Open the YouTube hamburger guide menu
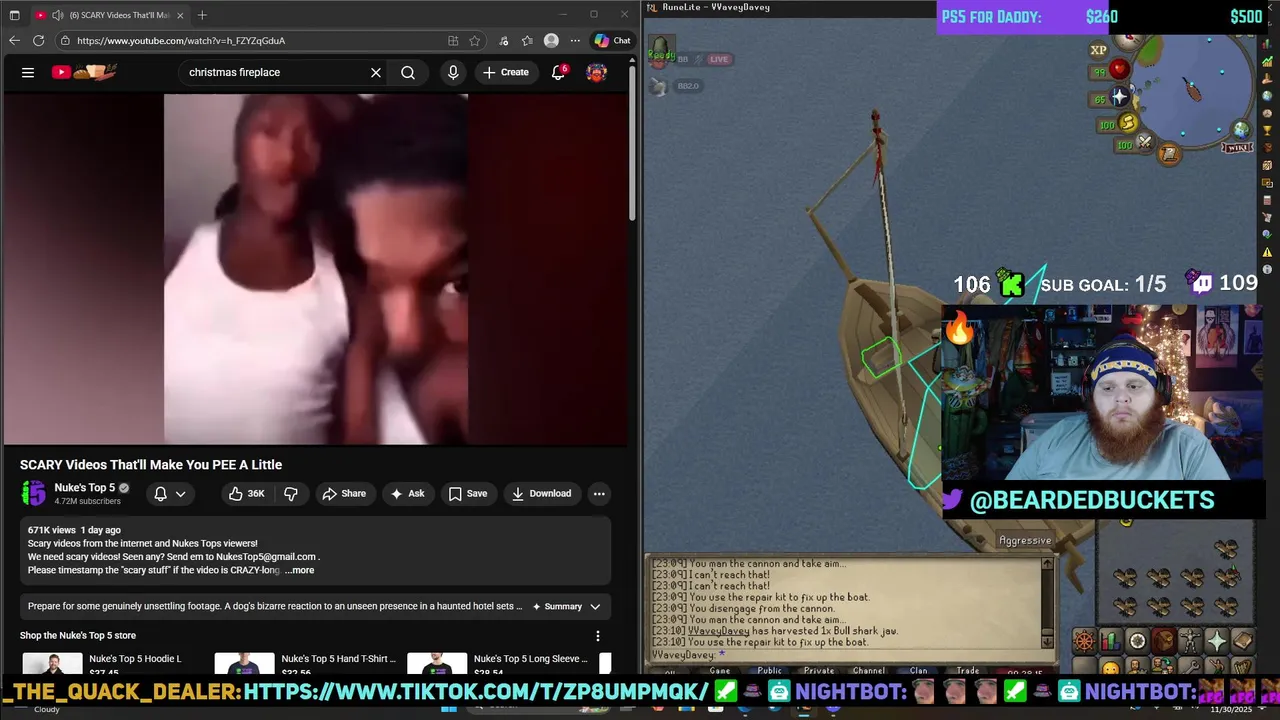This screenshot has height=720, width=1280. point(28,72)
